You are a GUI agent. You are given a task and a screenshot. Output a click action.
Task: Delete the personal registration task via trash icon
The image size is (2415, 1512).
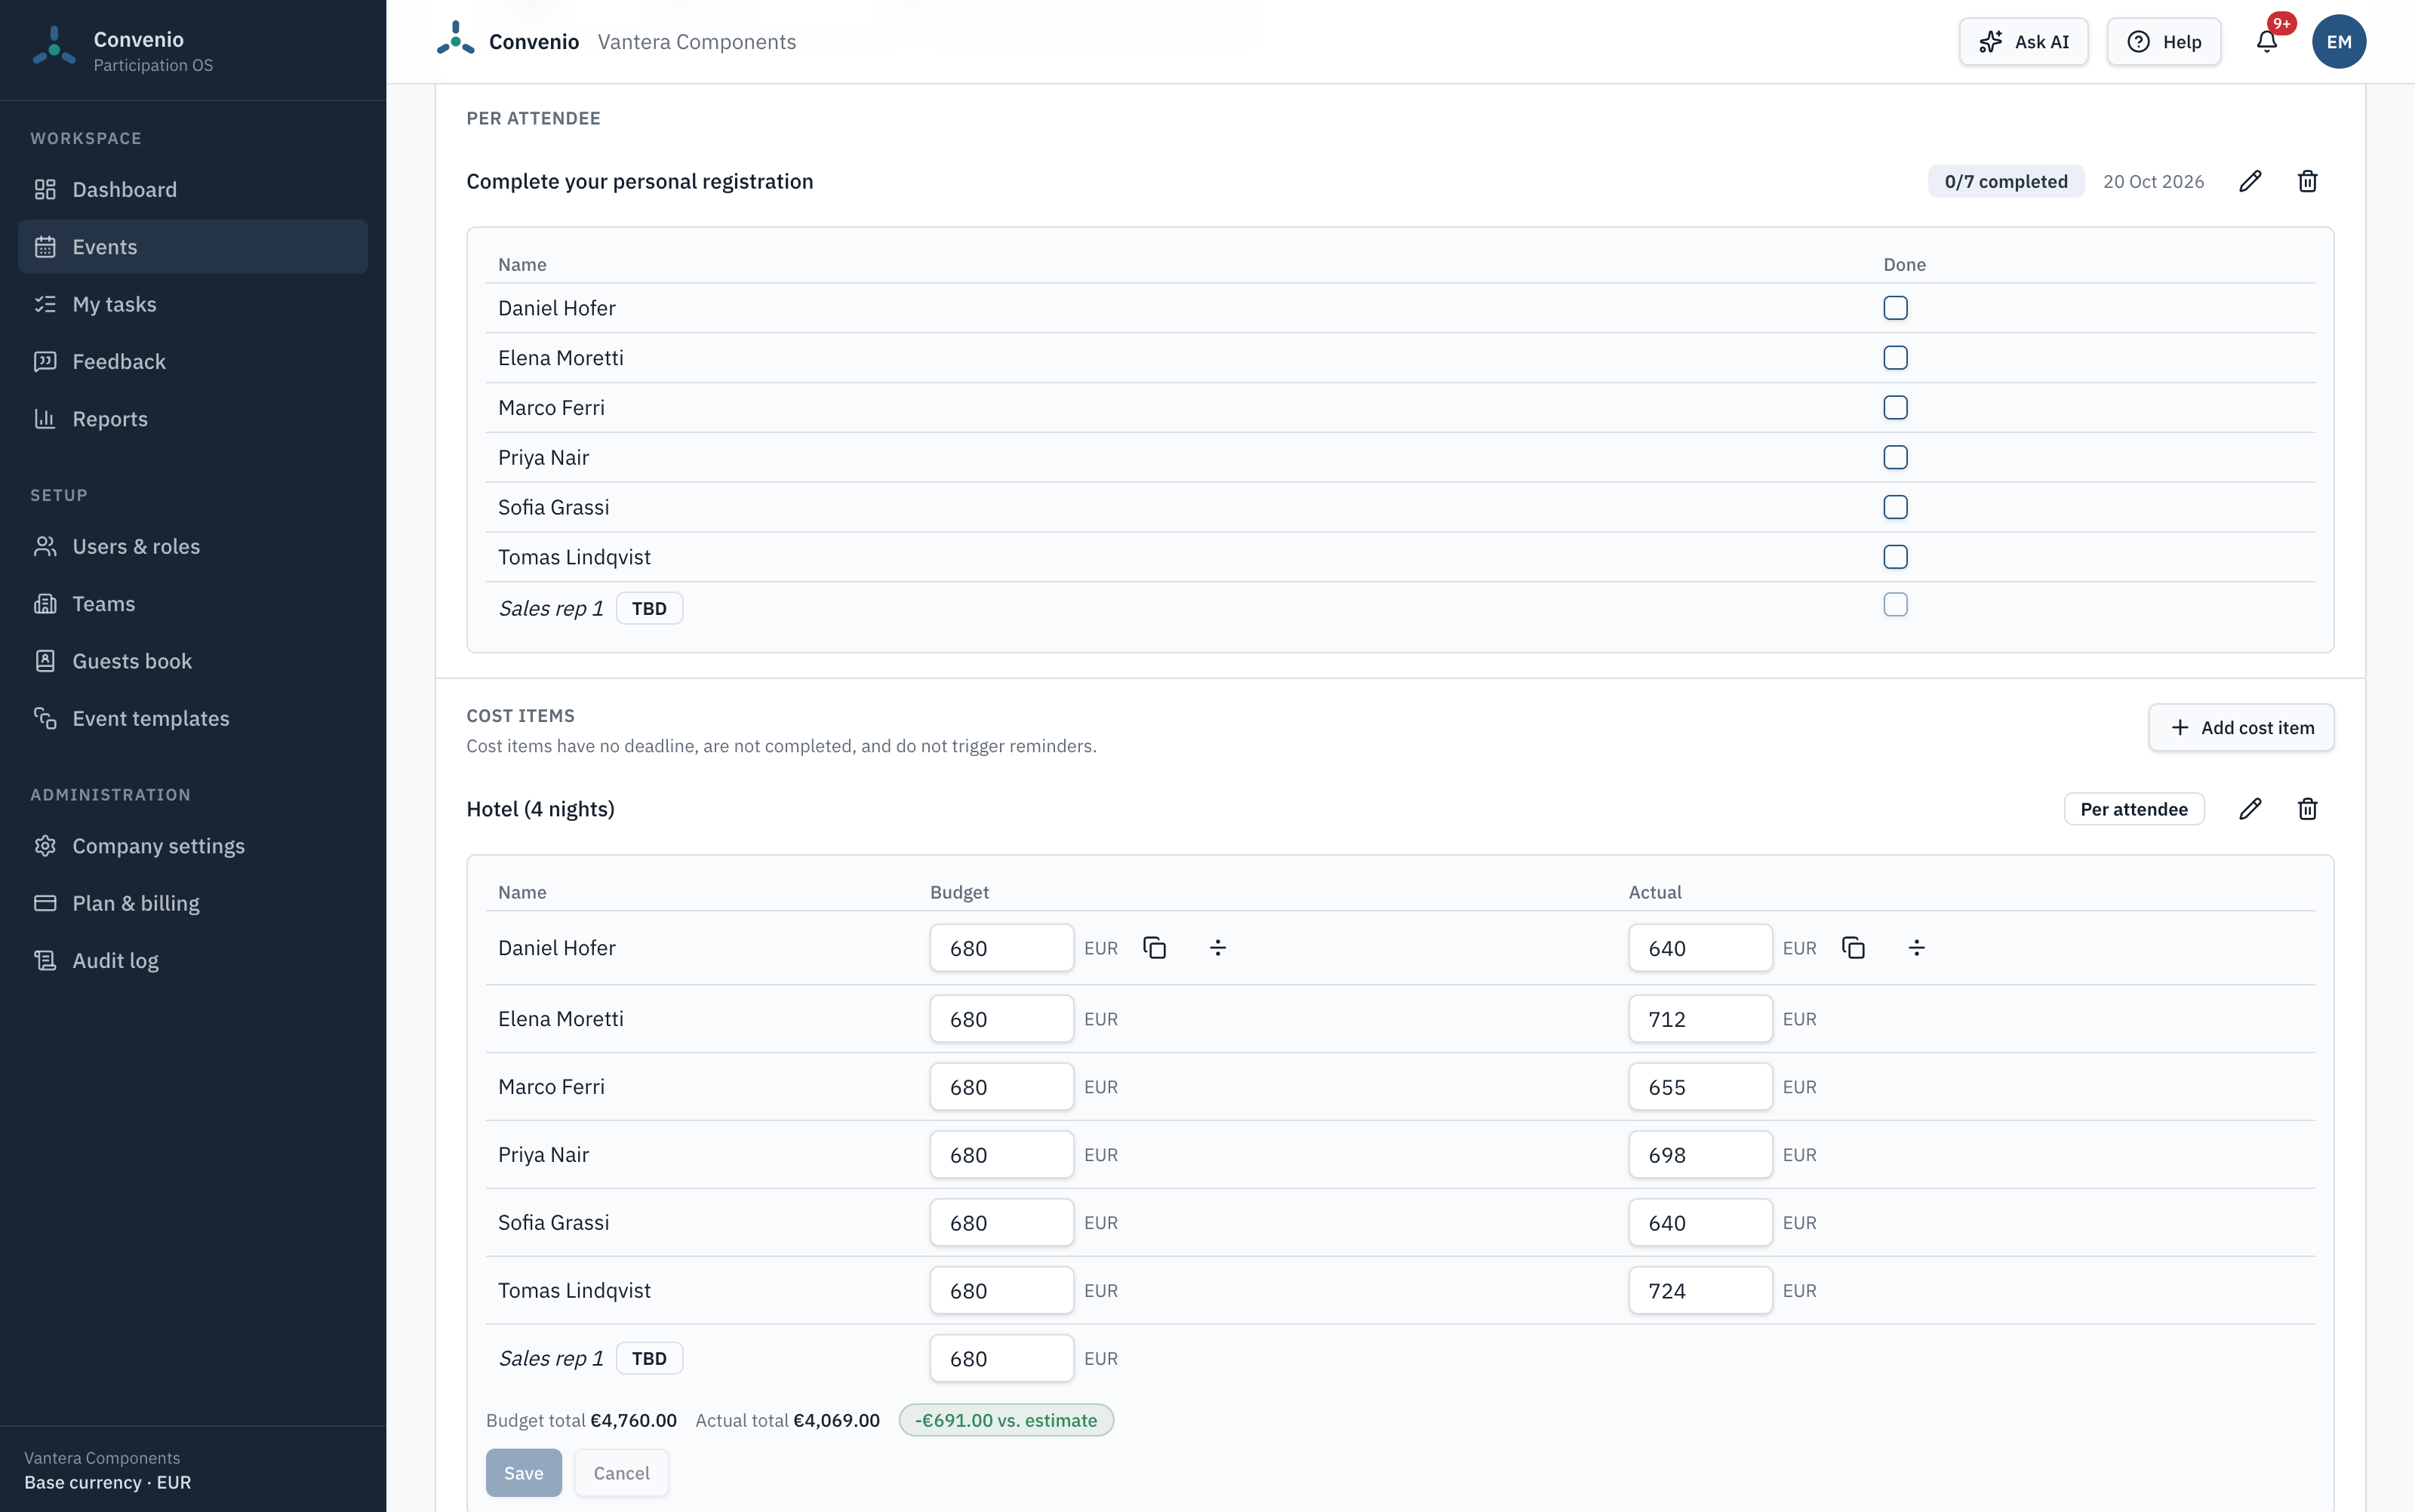tap(2308, 181)
